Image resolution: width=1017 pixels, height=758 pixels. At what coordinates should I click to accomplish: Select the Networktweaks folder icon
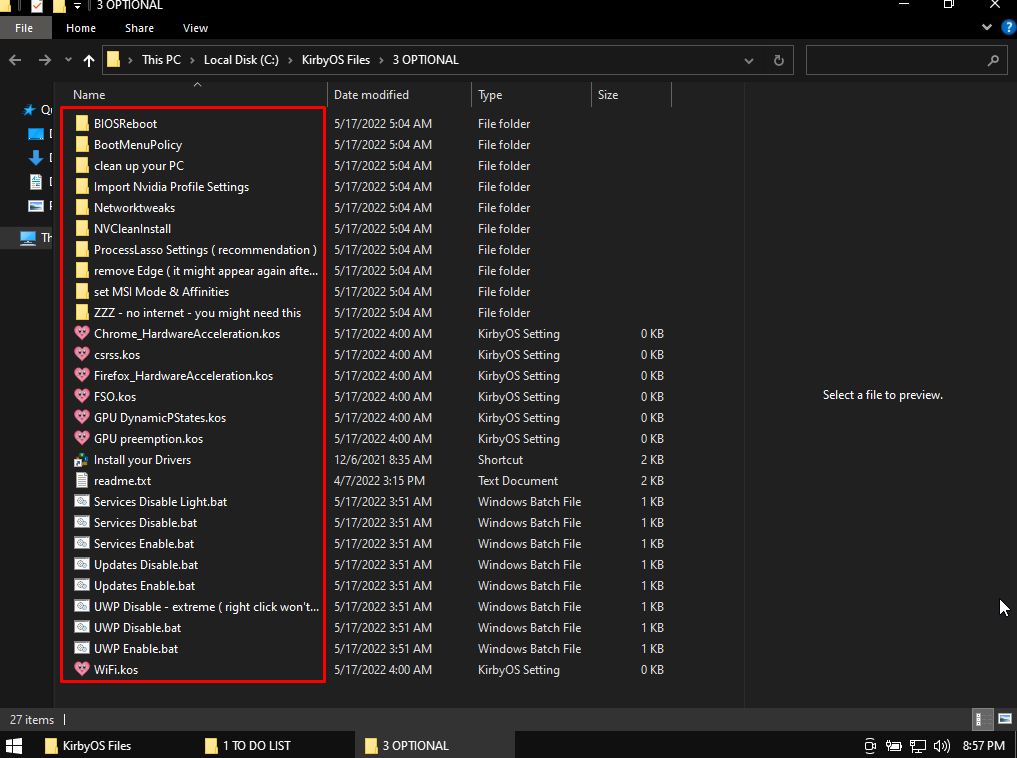point(82,207)
